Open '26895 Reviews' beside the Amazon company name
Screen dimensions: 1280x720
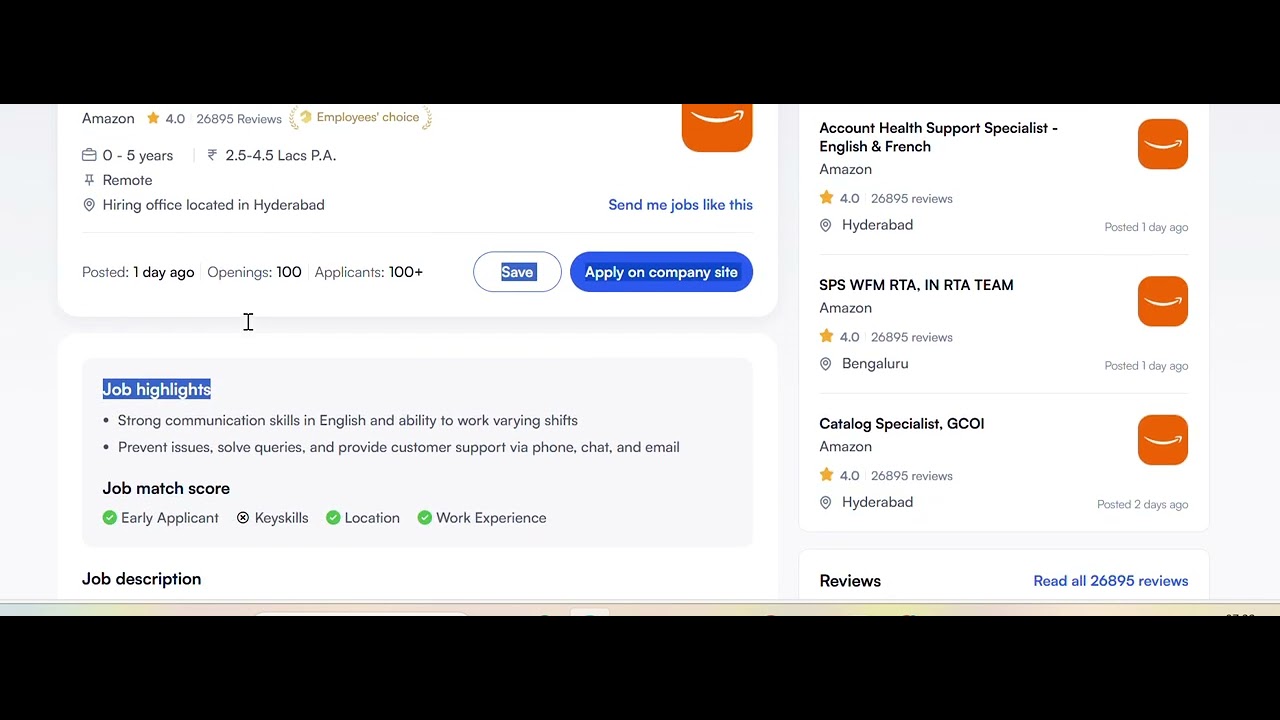(238, 119)
